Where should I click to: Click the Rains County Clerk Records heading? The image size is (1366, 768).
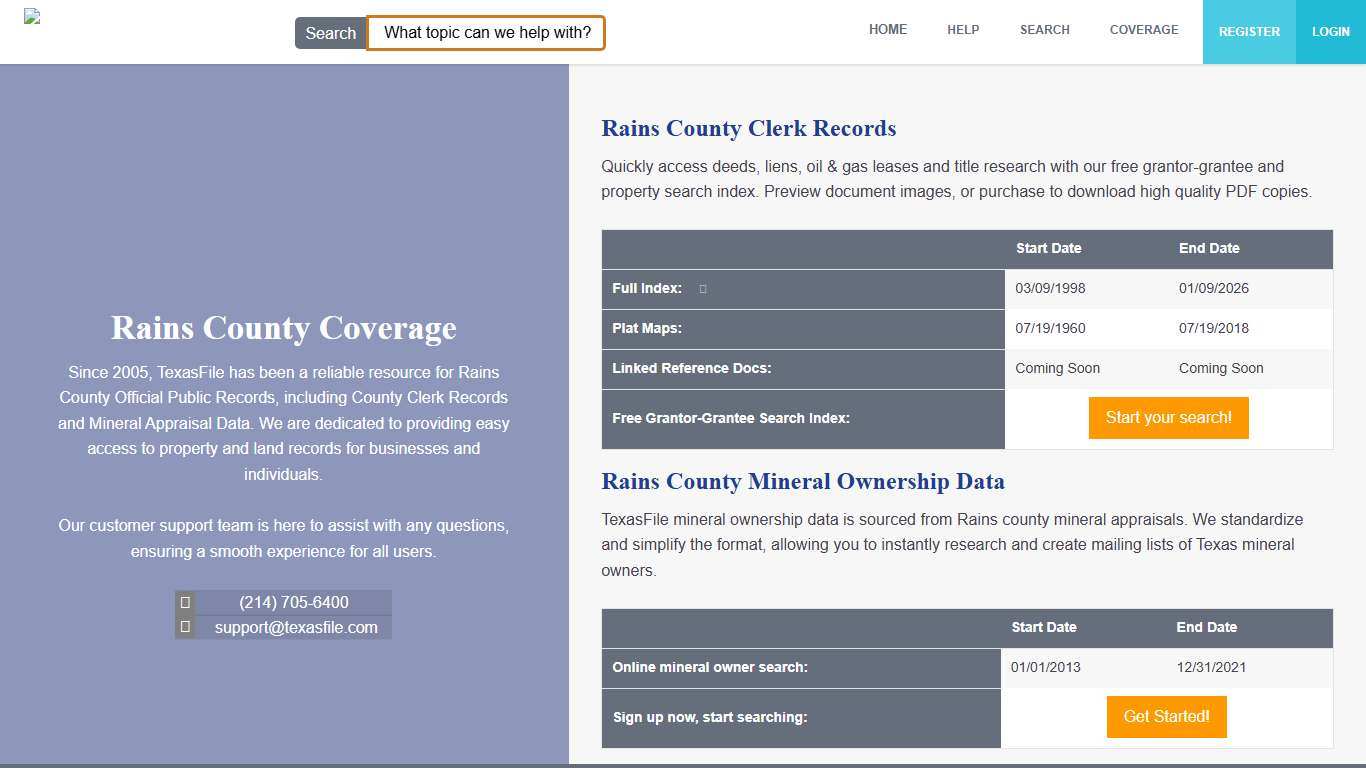click(x=748, y=128)
